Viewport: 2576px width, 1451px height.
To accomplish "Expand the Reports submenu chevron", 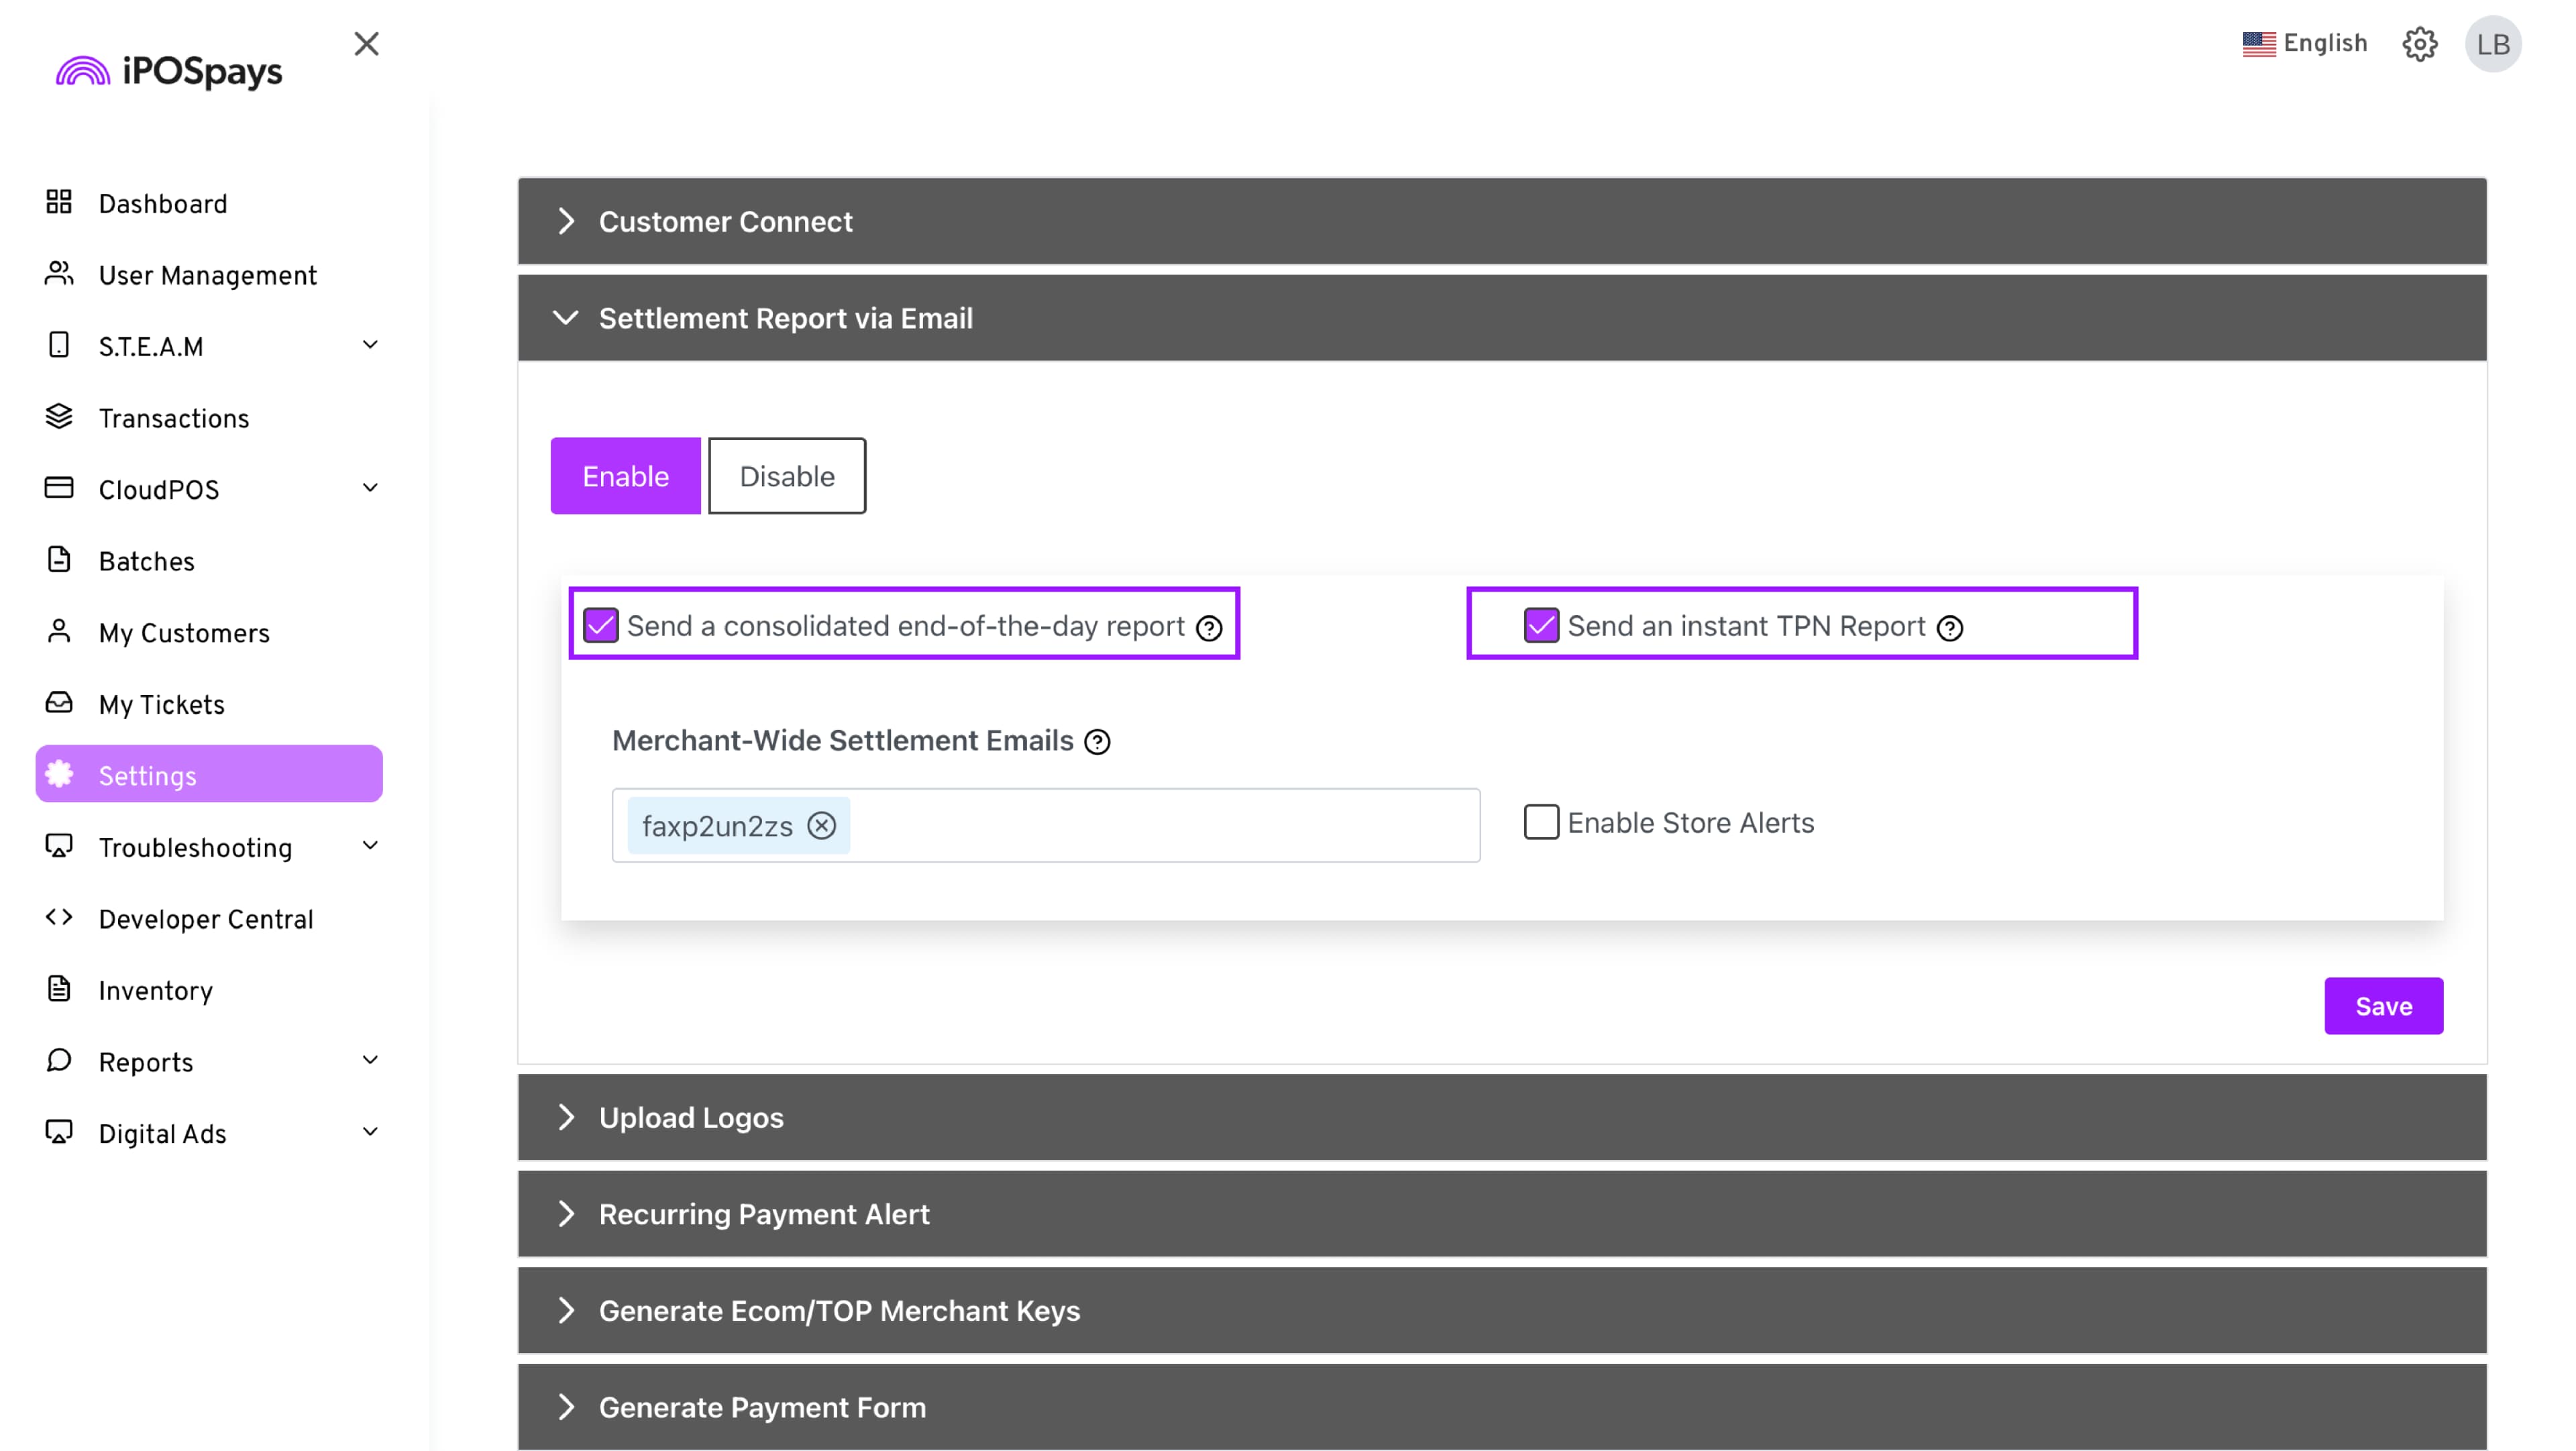I will pos(370,1061).
